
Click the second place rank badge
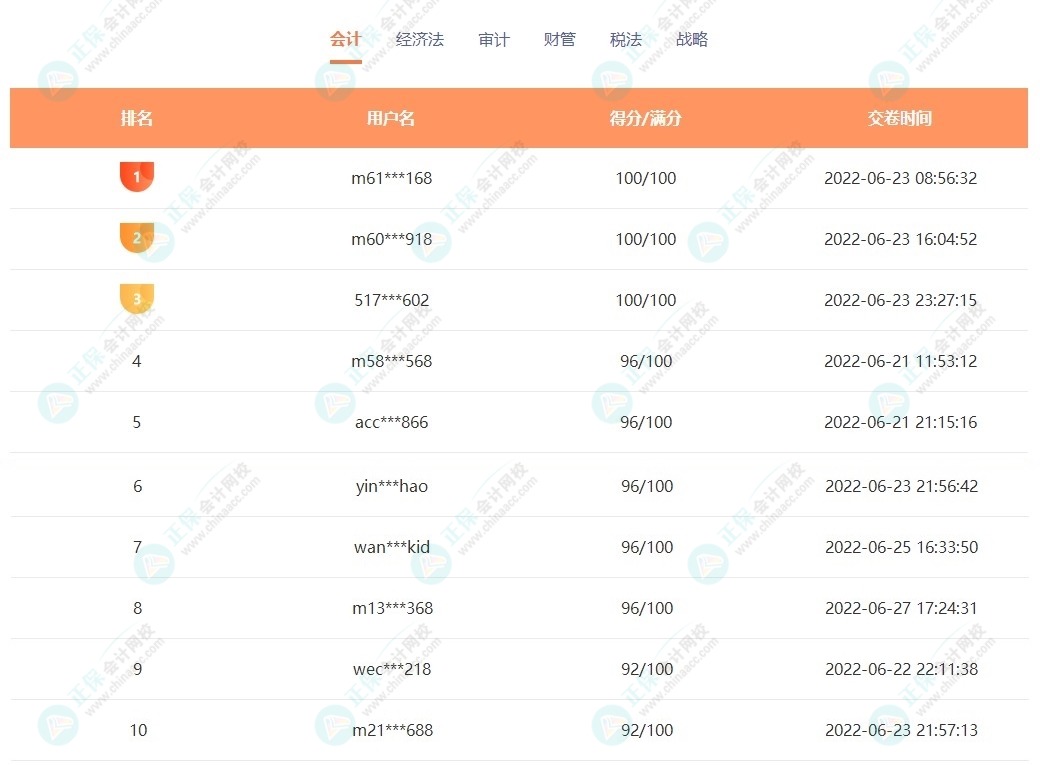pyautogui.click(x=137, y=238)
